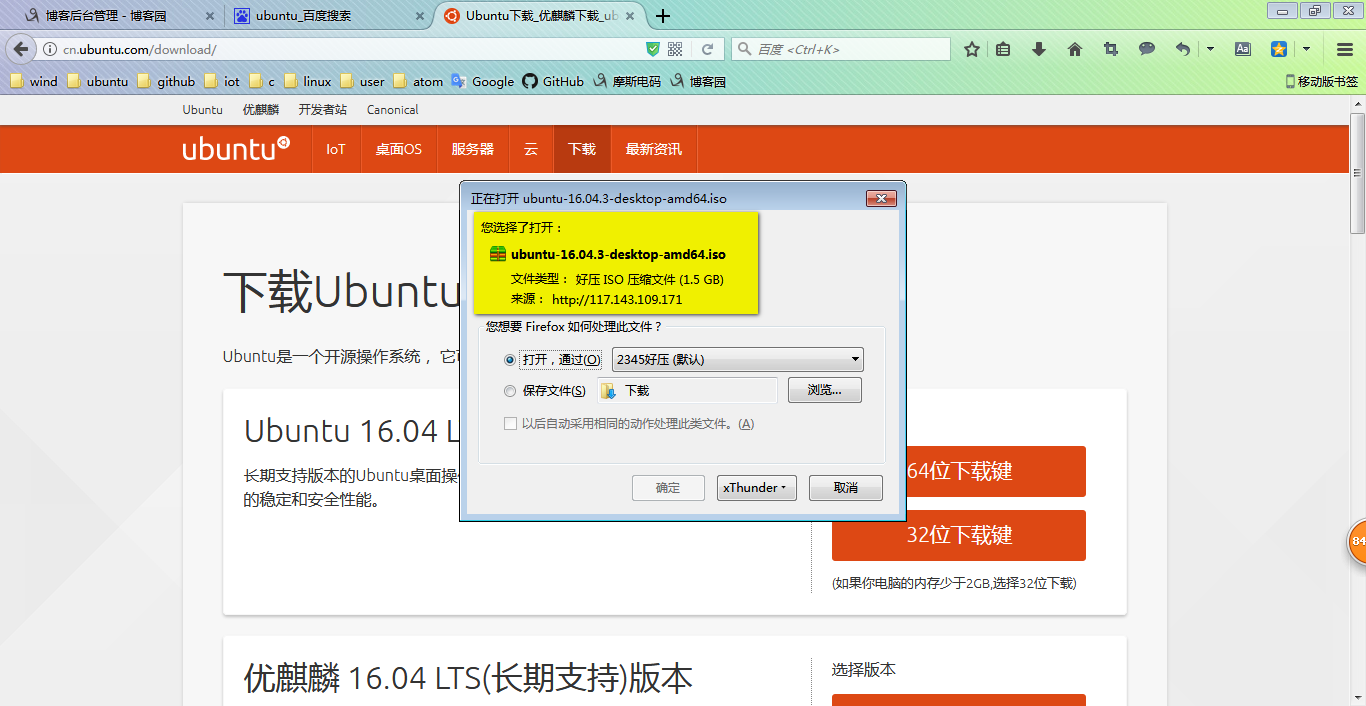1366x706 pixels.
Task: Reload the current Ubuntu download page
Action: click(709, 47)
